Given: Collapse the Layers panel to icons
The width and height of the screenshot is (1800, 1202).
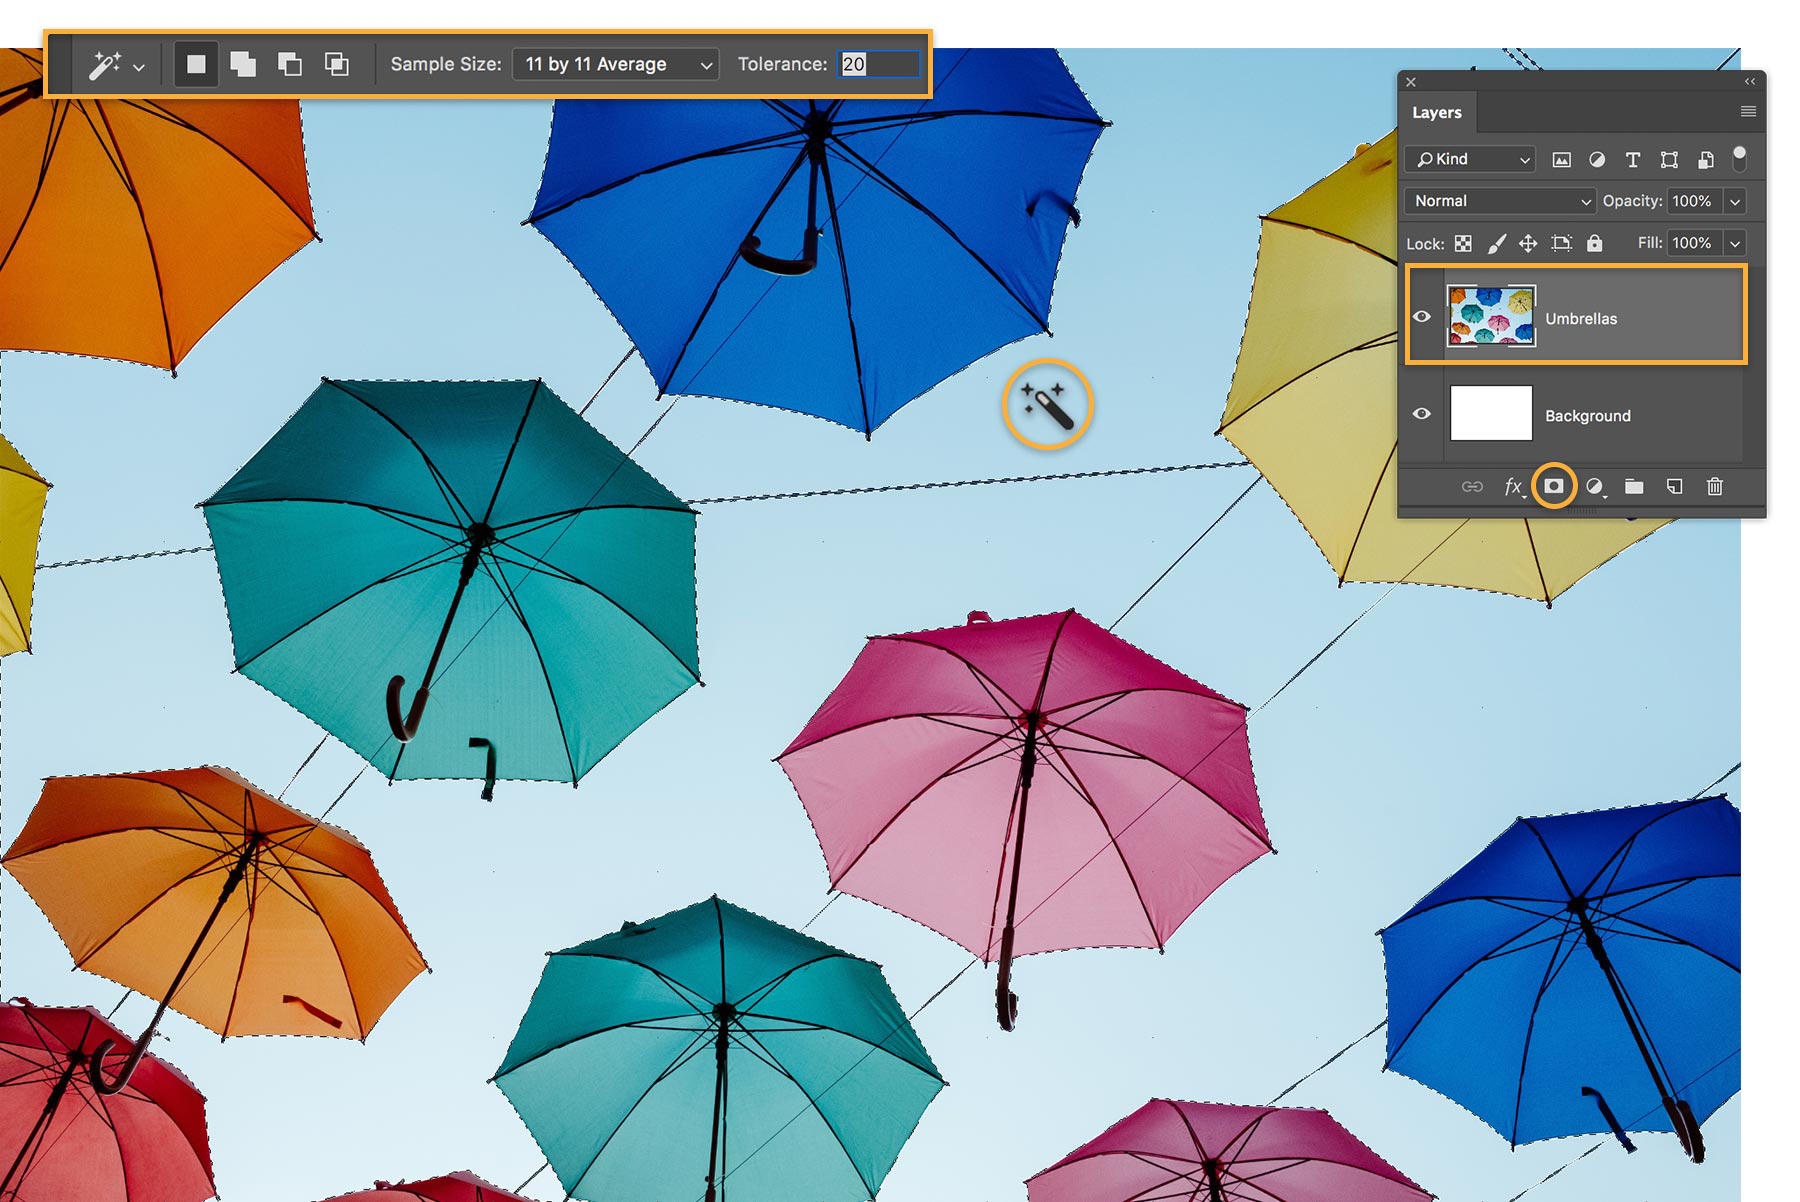Looking at the screenshot, I should pos(1749,82).
